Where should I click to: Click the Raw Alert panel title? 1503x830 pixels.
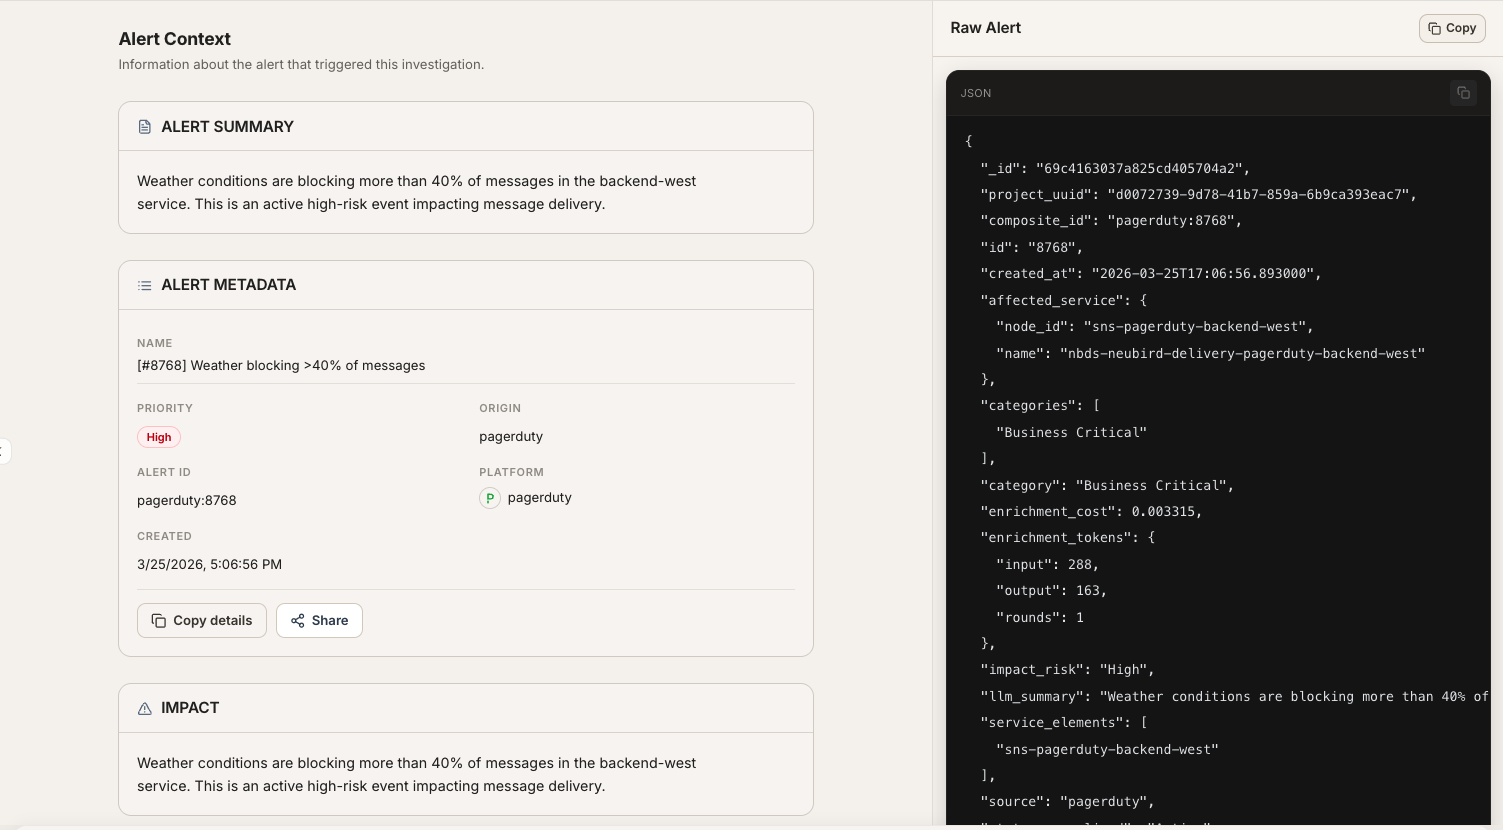click(986, 28)
